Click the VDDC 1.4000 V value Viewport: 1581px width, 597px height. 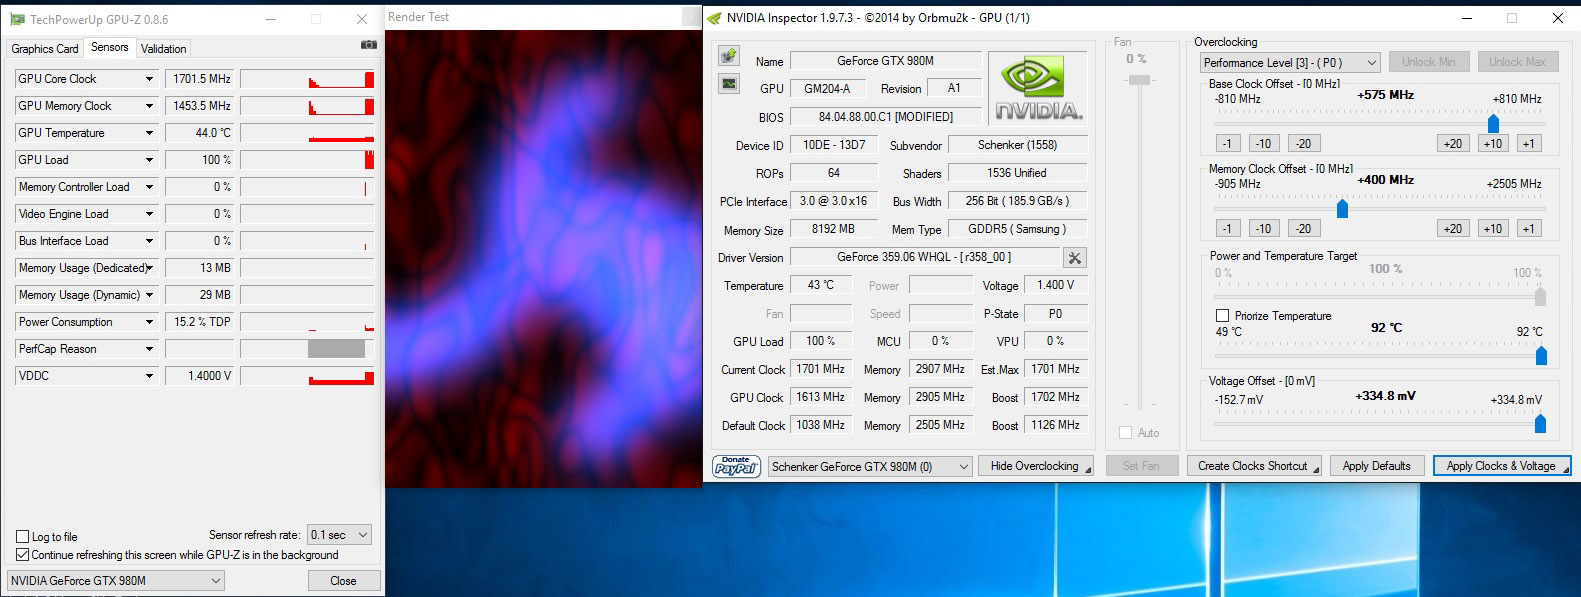[201, 376]
